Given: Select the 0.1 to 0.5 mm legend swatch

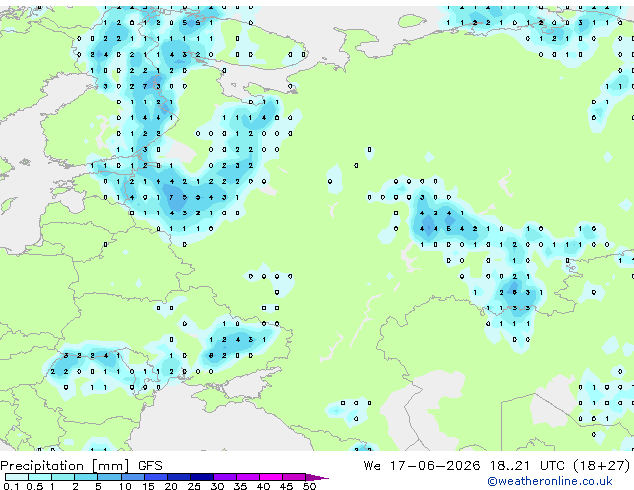Looking at the screenshot, I should pyautogui.click(x=17, y=477).
